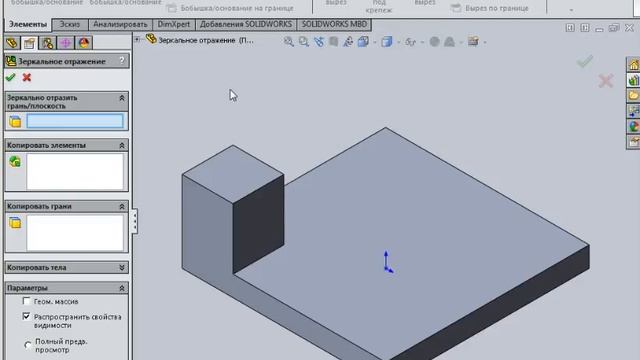
Task: Open View Orientation dropdown arrow
Action: [375, 42]
